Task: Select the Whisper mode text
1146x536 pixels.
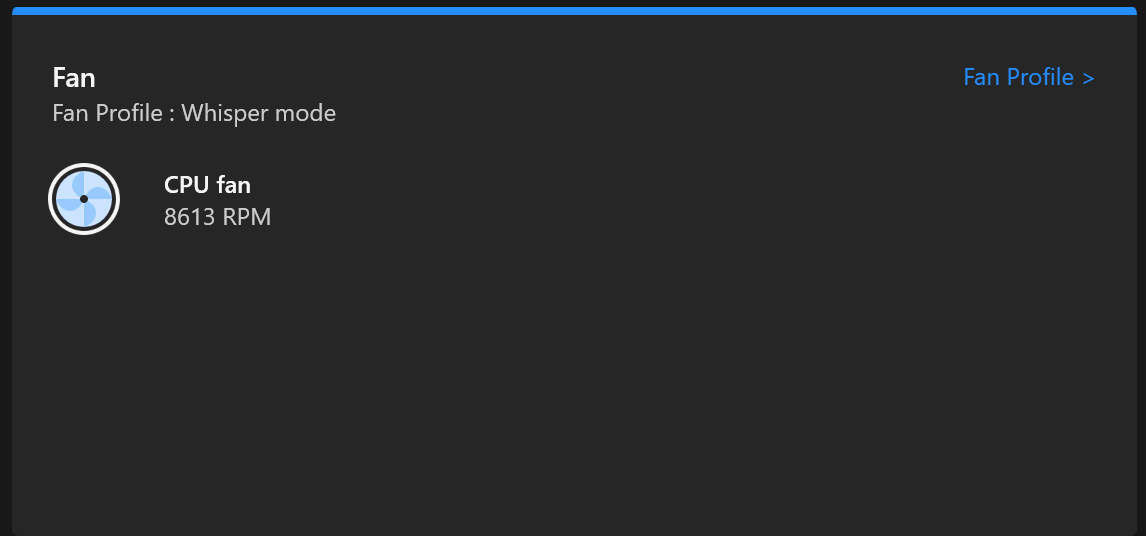Action: pos(259,113)
